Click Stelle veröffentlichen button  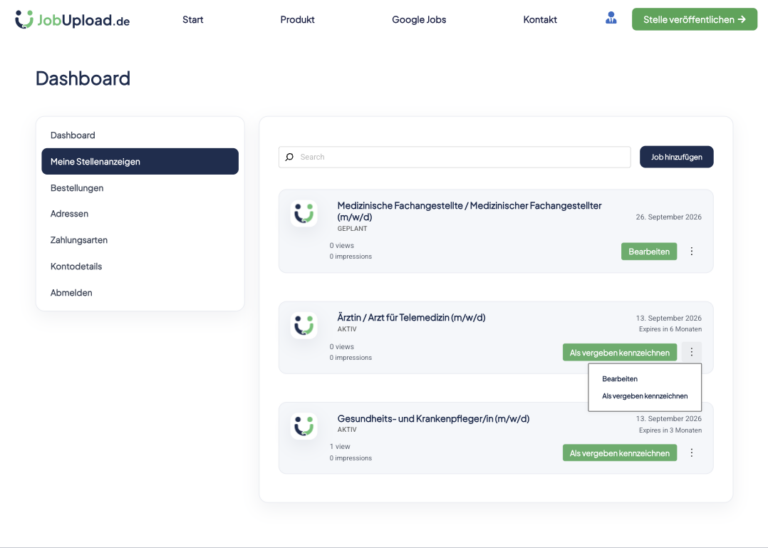[695, 20]
